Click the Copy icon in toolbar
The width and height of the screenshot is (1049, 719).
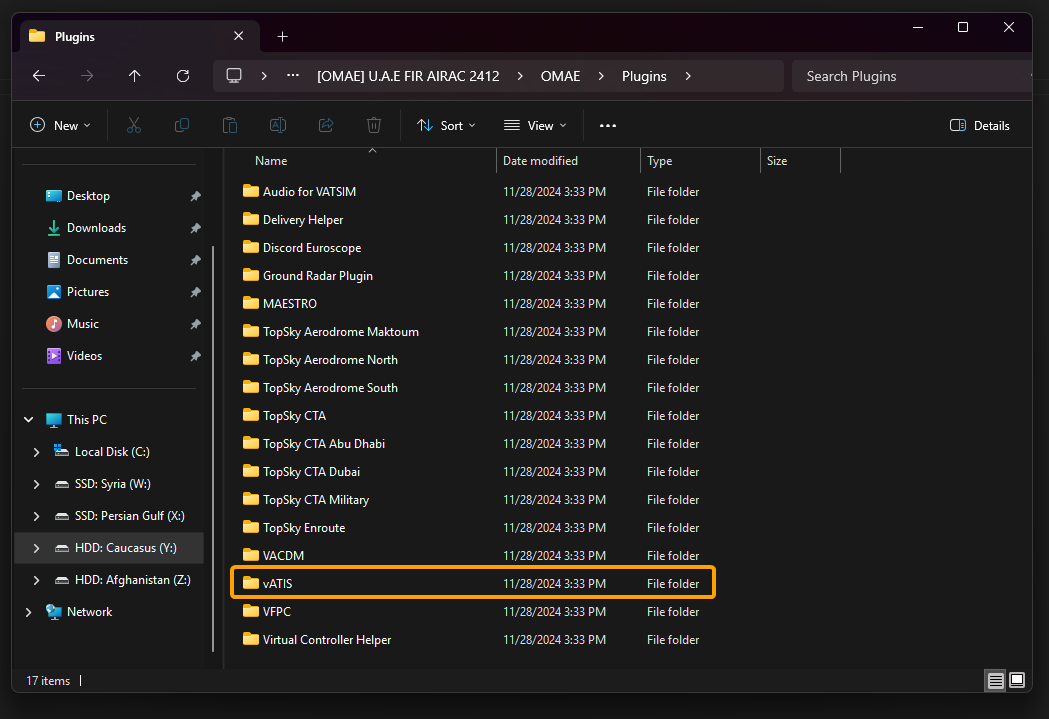[x=182, y=125]
